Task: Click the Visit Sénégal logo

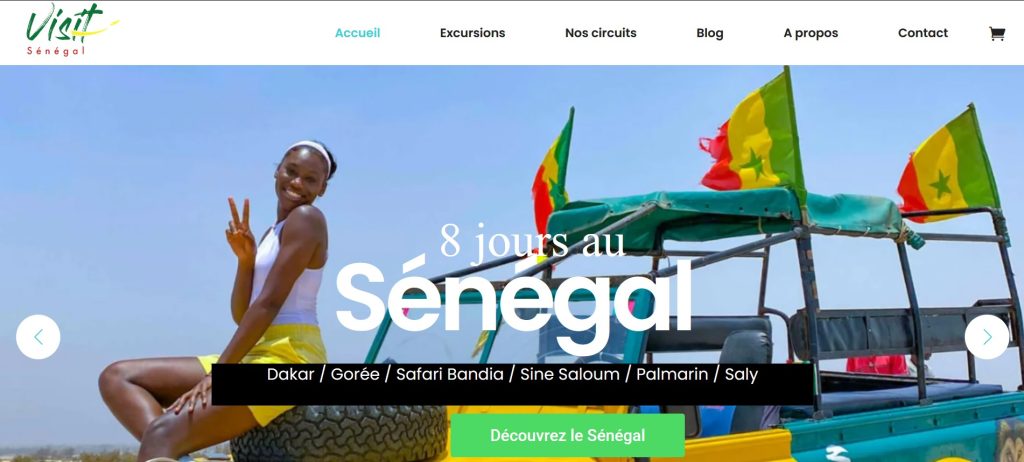Action: pos(72,31)
